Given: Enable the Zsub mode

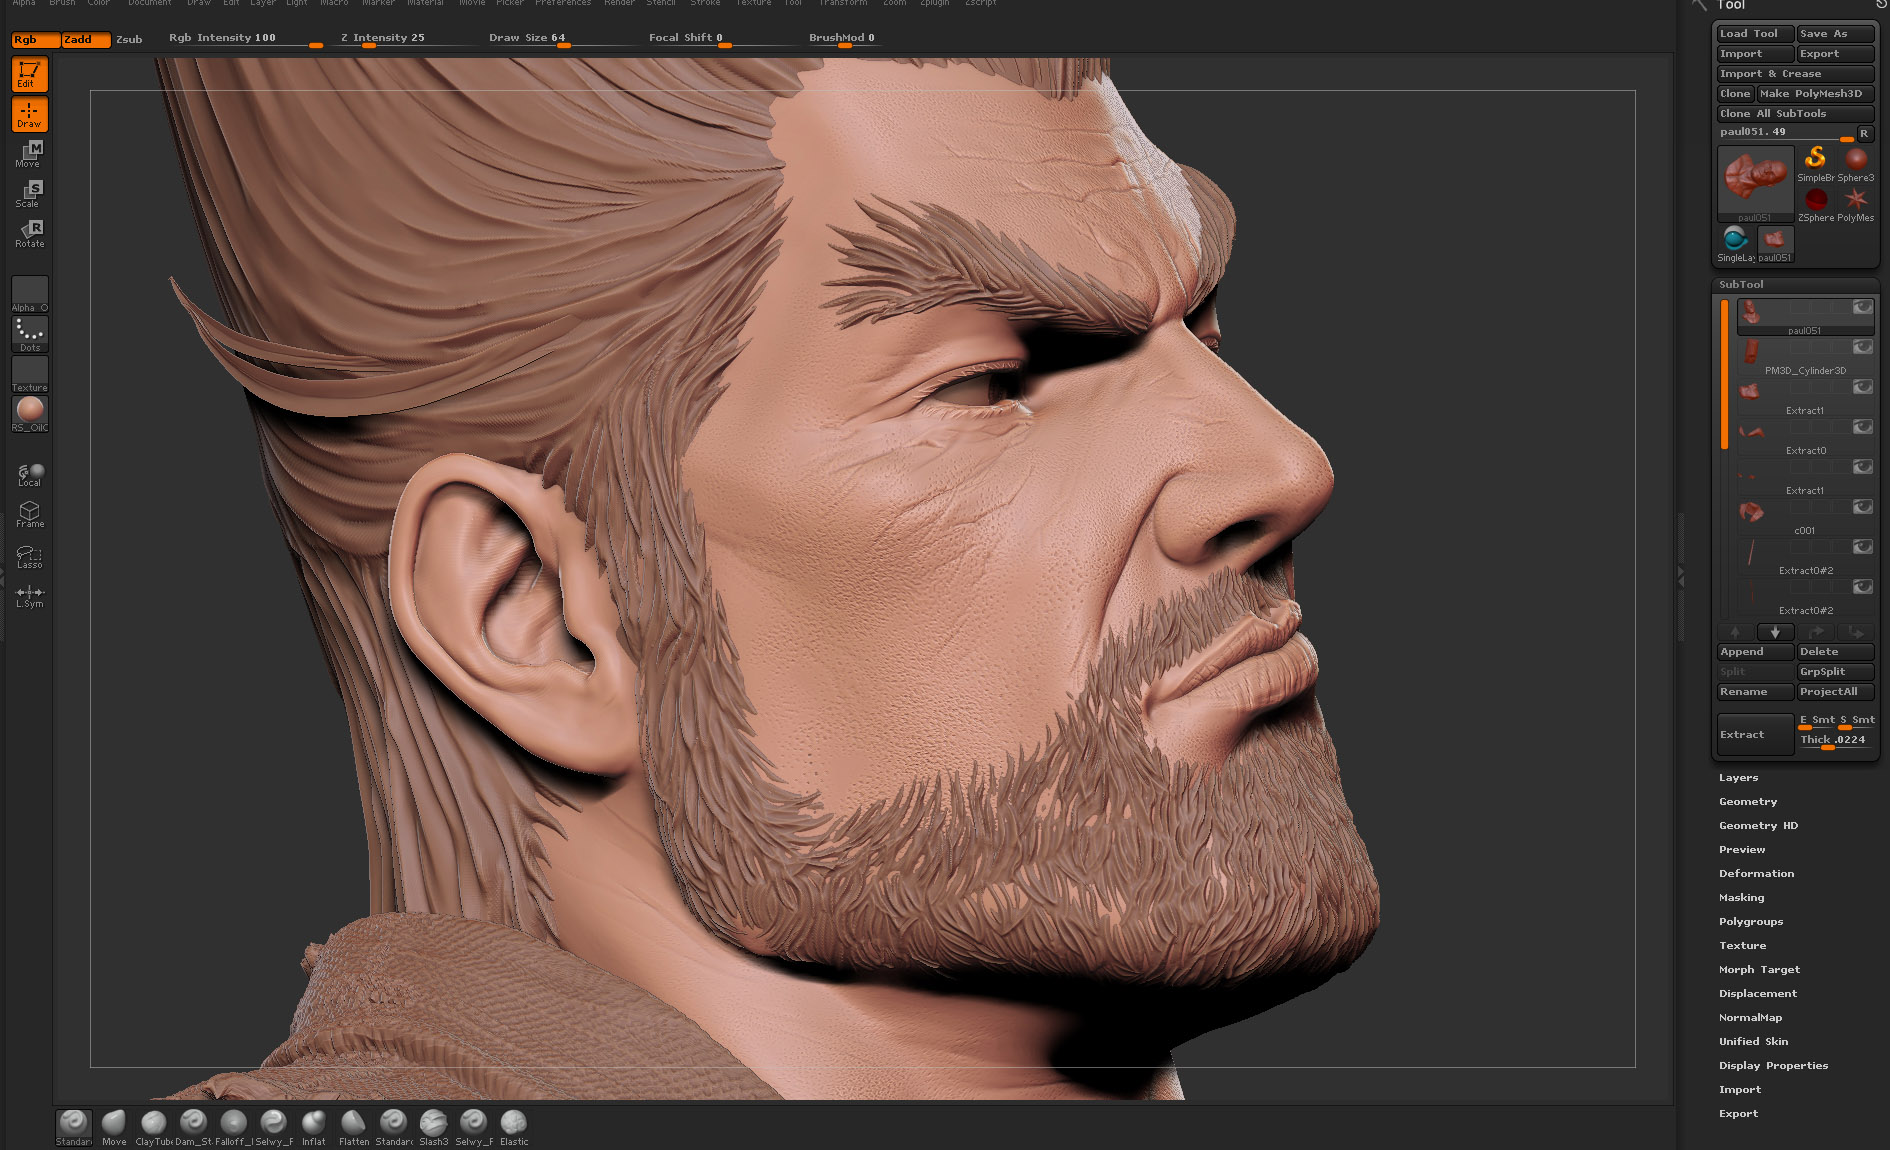Looking at the screenshot, I should click(129, 40).
